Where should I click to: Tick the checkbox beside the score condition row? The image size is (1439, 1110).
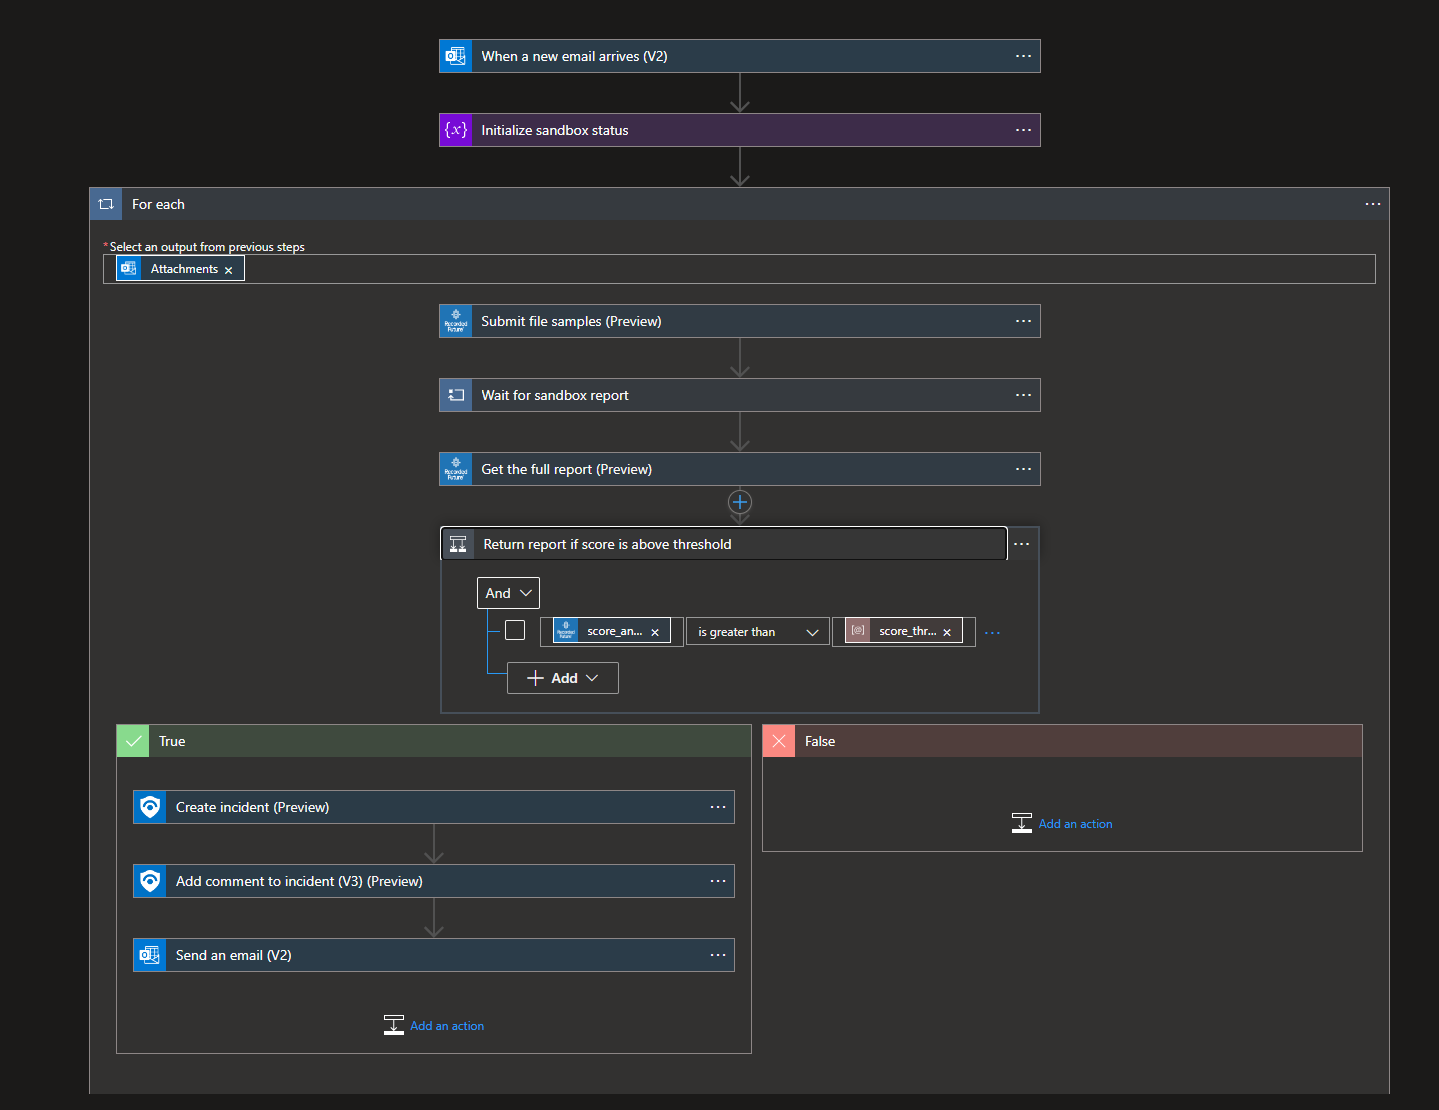coord(515,630)
